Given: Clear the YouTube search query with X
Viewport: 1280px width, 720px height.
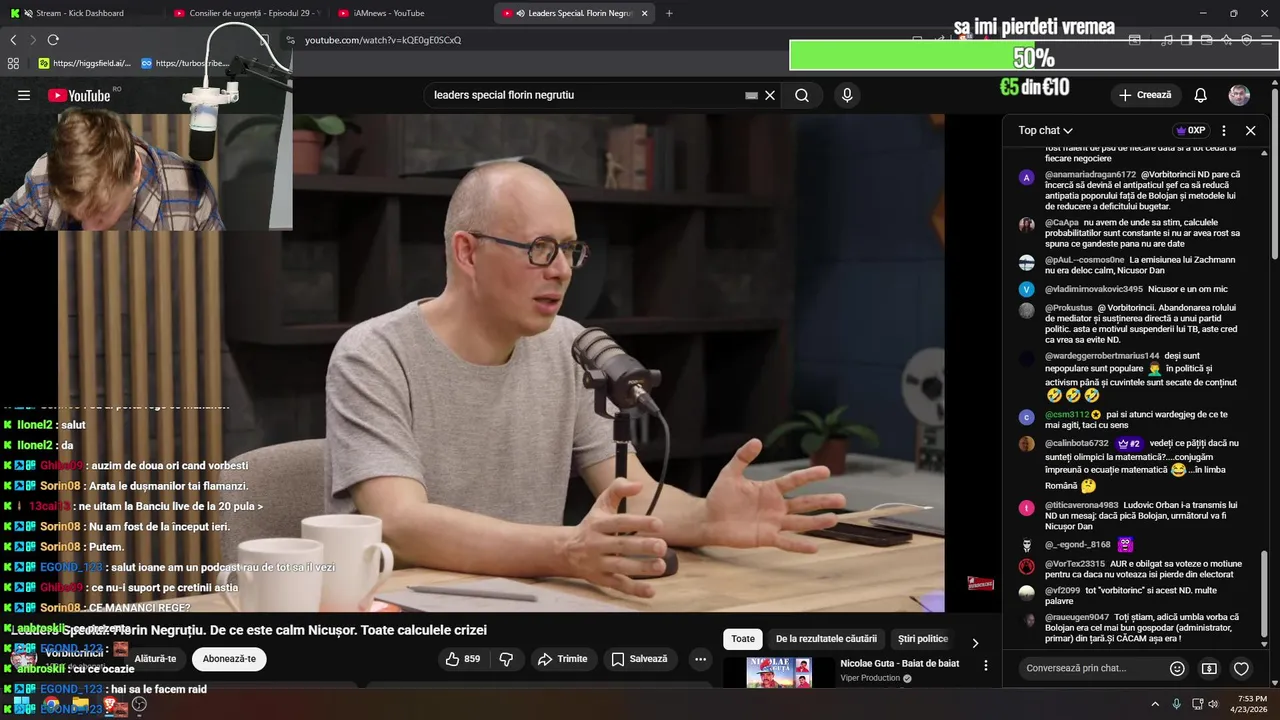Looking at the screenshot, I should 770,95.
